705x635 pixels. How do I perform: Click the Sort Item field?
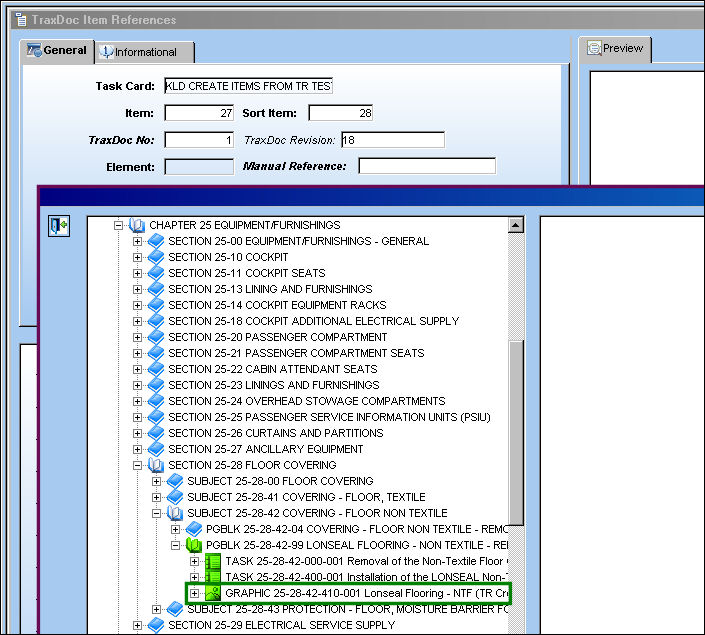340,113
